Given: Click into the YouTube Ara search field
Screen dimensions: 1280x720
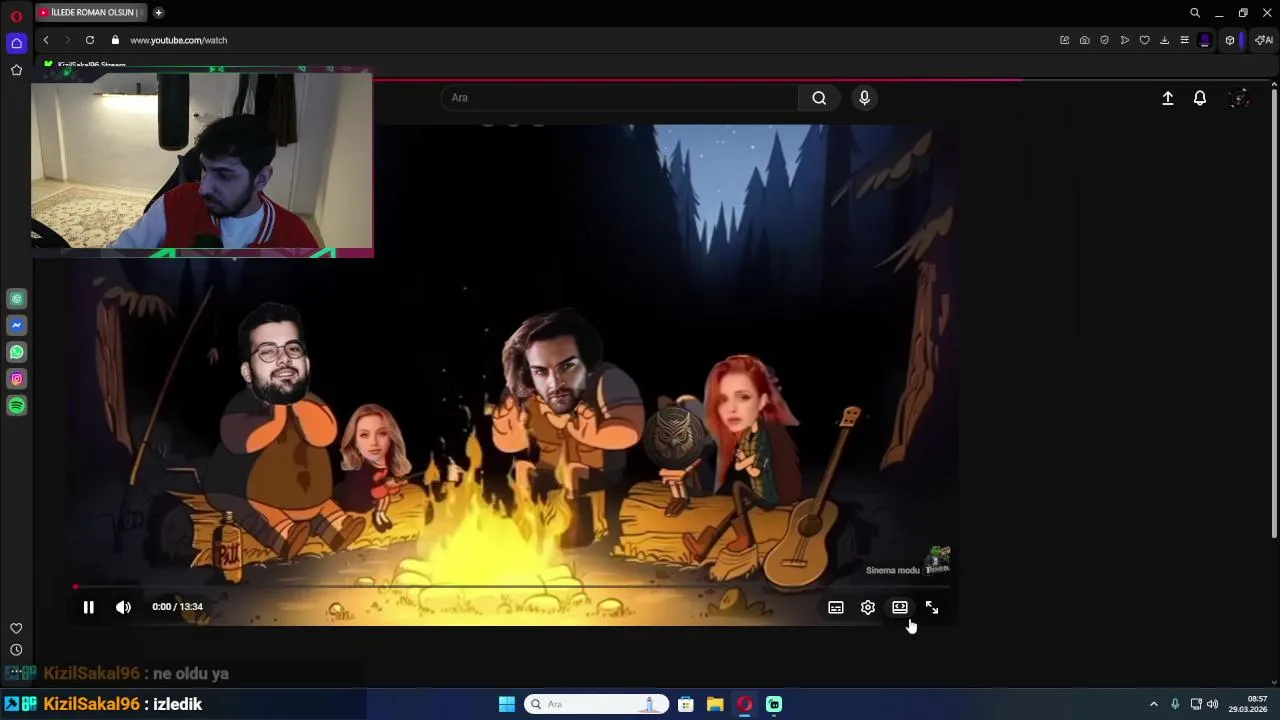Looking at the screenshot, I should pos(620,98).
